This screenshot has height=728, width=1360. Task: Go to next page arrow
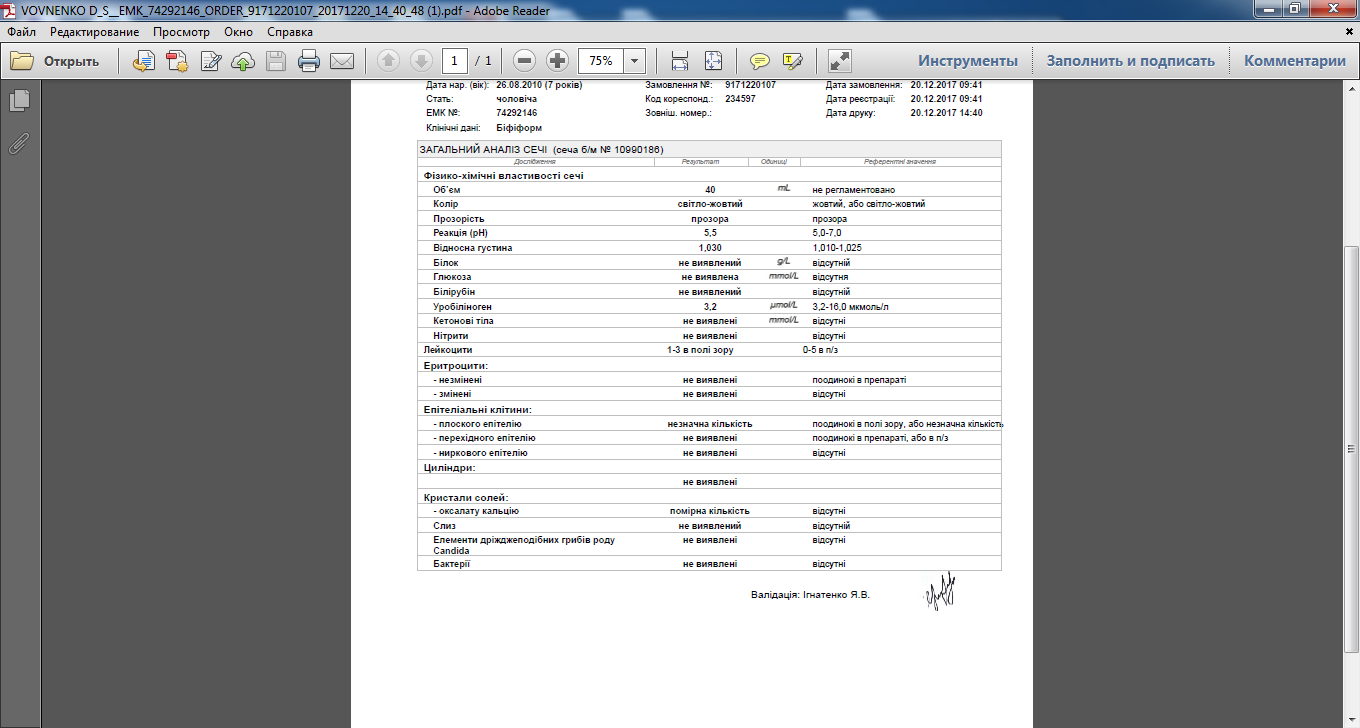click(x=421, y=61)
